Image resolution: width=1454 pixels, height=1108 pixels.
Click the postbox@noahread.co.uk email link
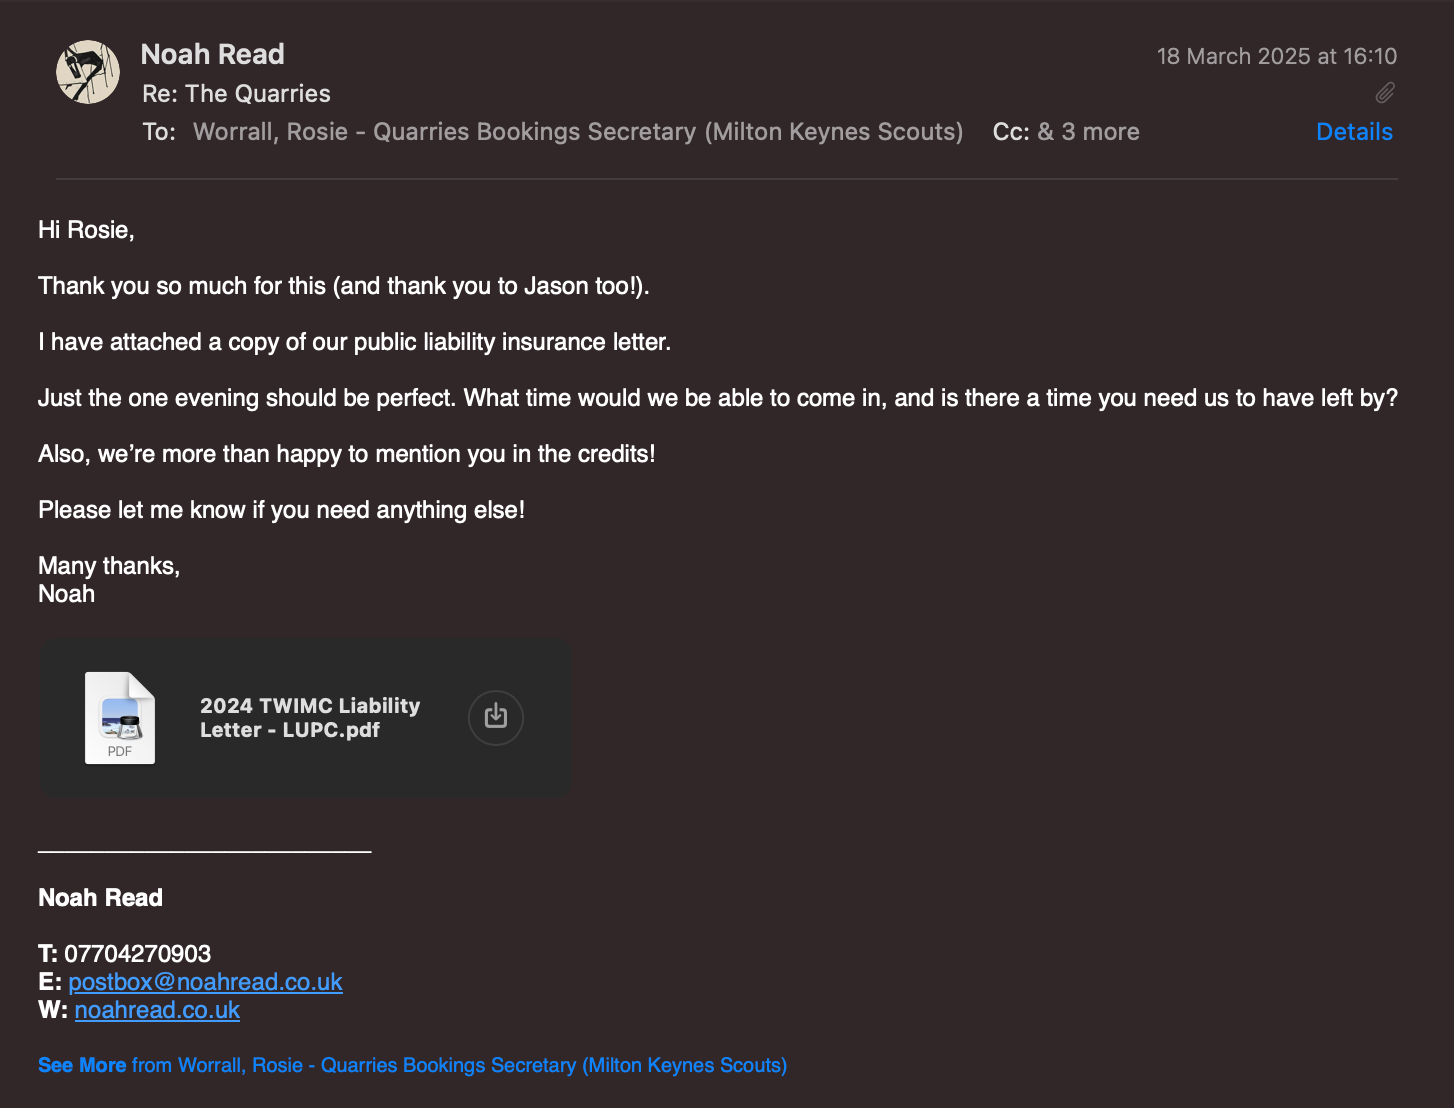click(205, 982)
